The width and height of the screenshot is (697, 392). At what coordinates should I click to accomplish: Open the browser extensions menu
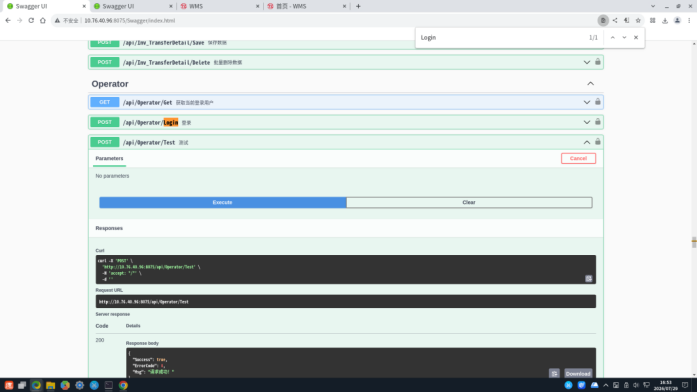653,20
